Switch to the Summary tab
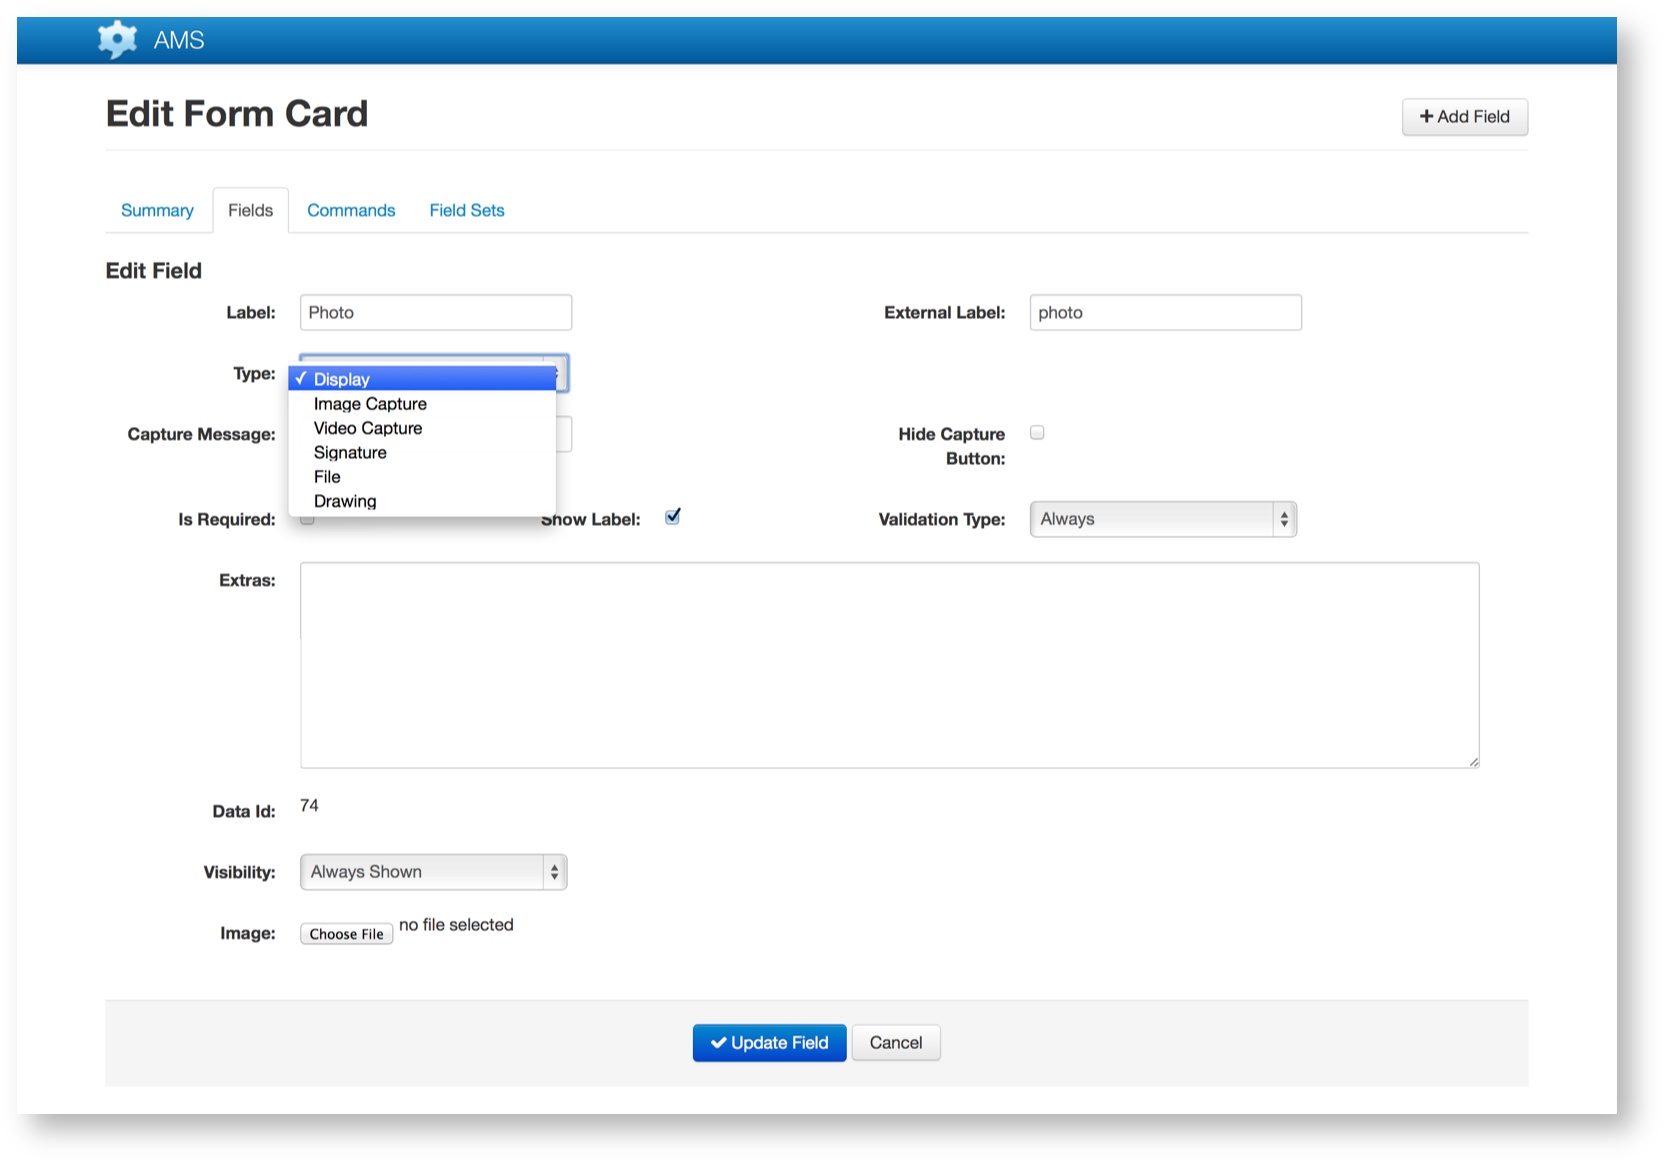 (157, 210)
